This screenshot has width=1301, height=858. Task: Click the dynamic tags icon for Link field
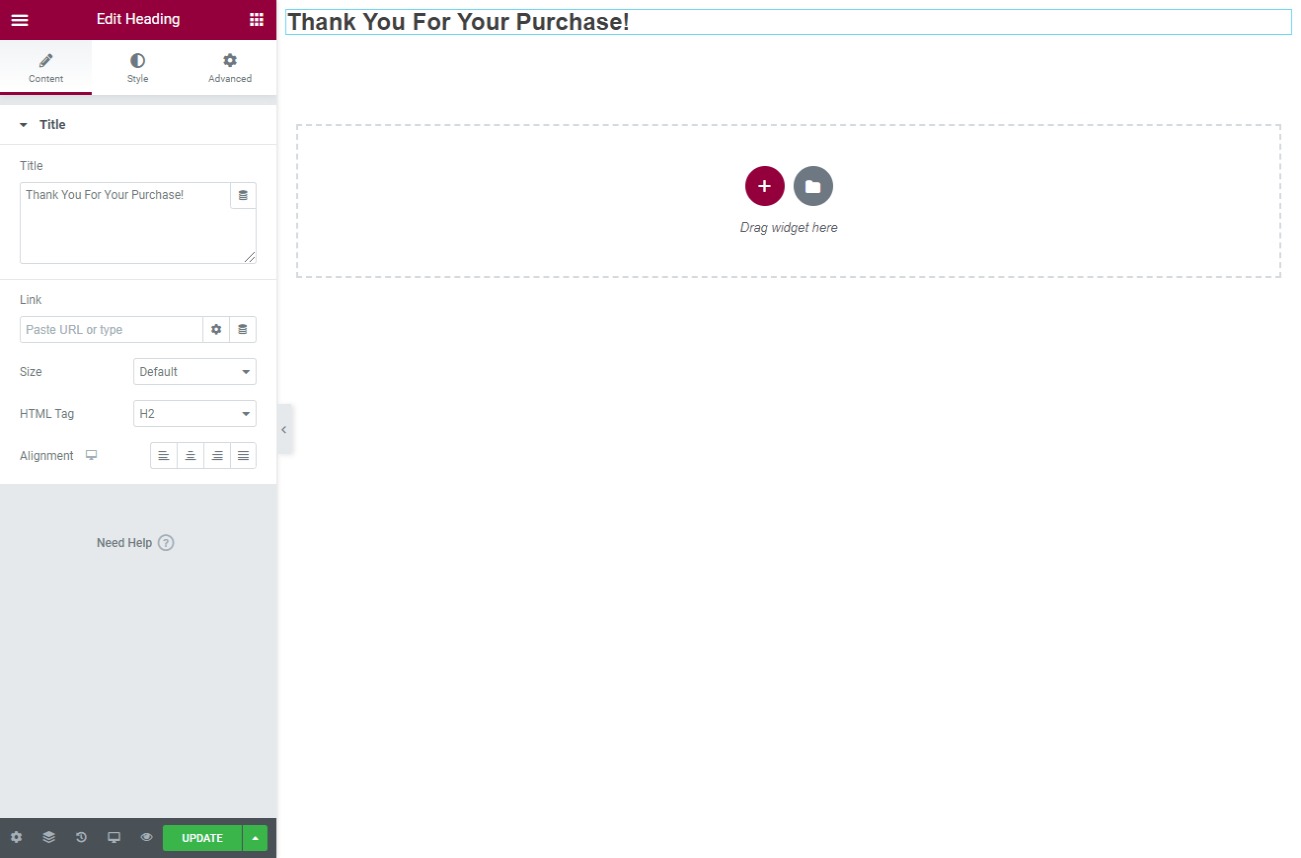[x=243, y=329]
